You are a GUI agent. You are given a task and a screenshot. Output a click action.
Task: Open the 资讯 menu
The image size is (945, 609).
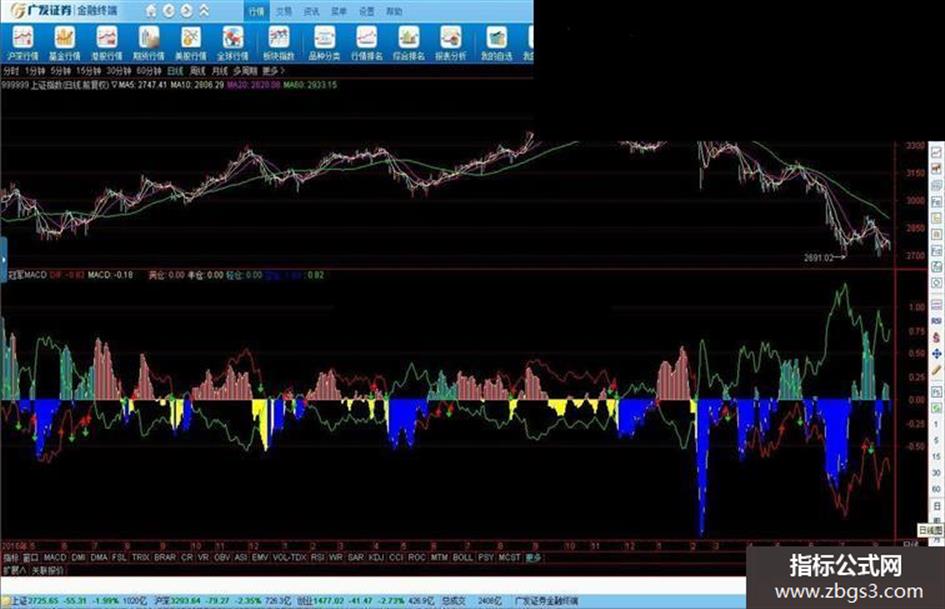(312, 11)
